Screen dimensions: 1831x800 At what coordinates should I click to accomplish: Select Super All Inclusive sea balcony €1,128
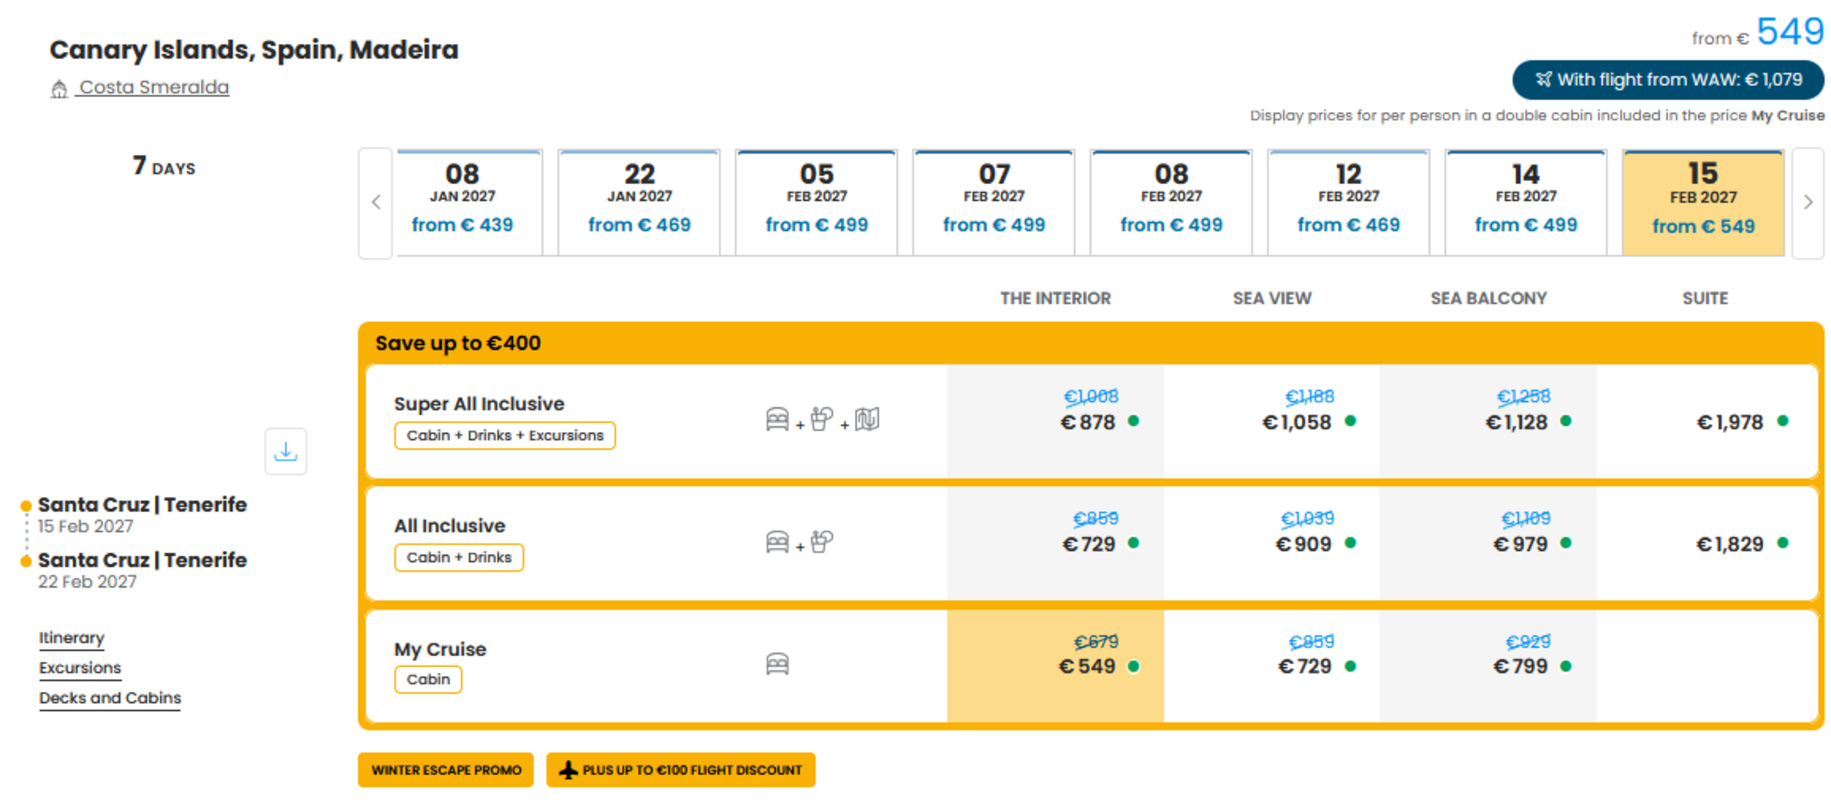point(1488,421)
